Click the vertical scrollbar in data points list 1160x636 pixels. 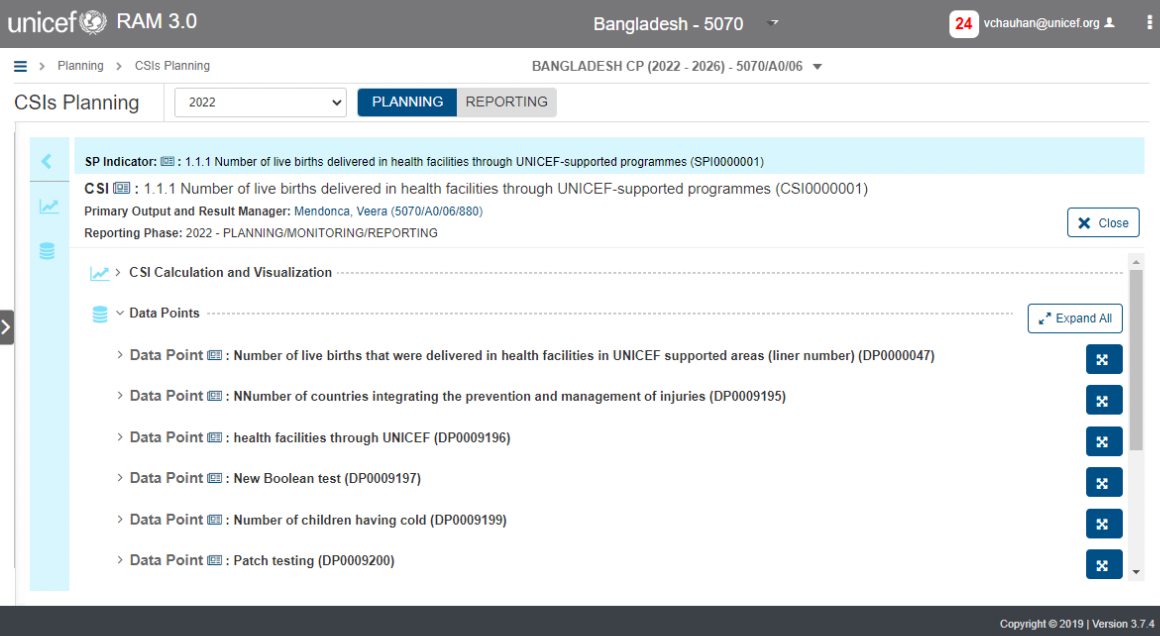pyautogui.click(x=1136, y=360)
